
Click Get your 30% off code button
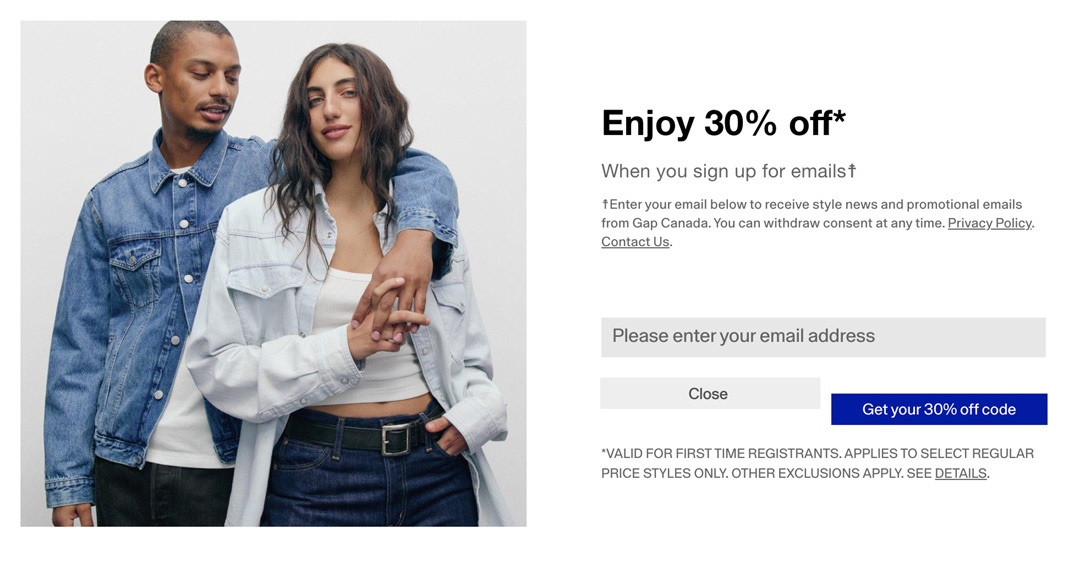[x=939, y=409]
